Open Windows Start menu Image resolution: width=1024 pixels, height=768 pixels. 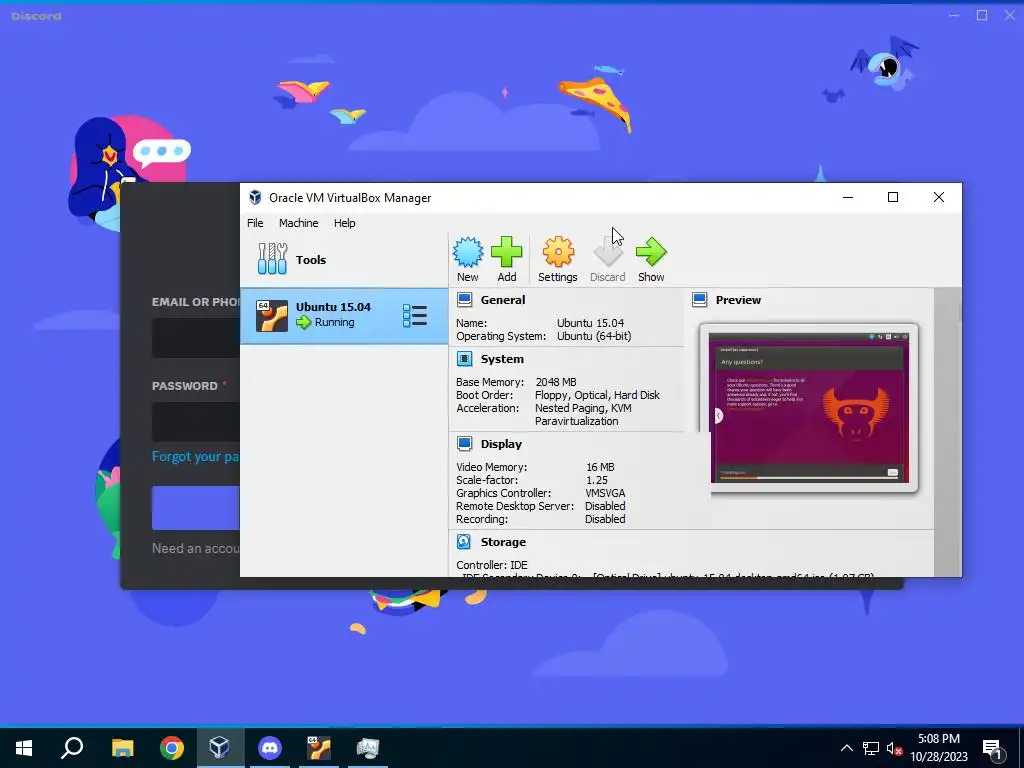(24, 748)
